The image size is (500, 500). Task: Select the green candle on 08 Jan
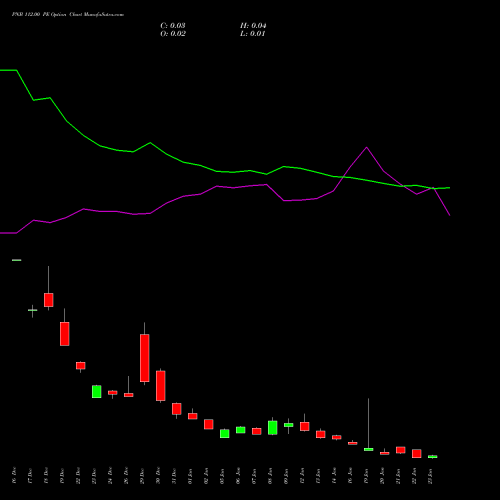click(x=273, y=428)
